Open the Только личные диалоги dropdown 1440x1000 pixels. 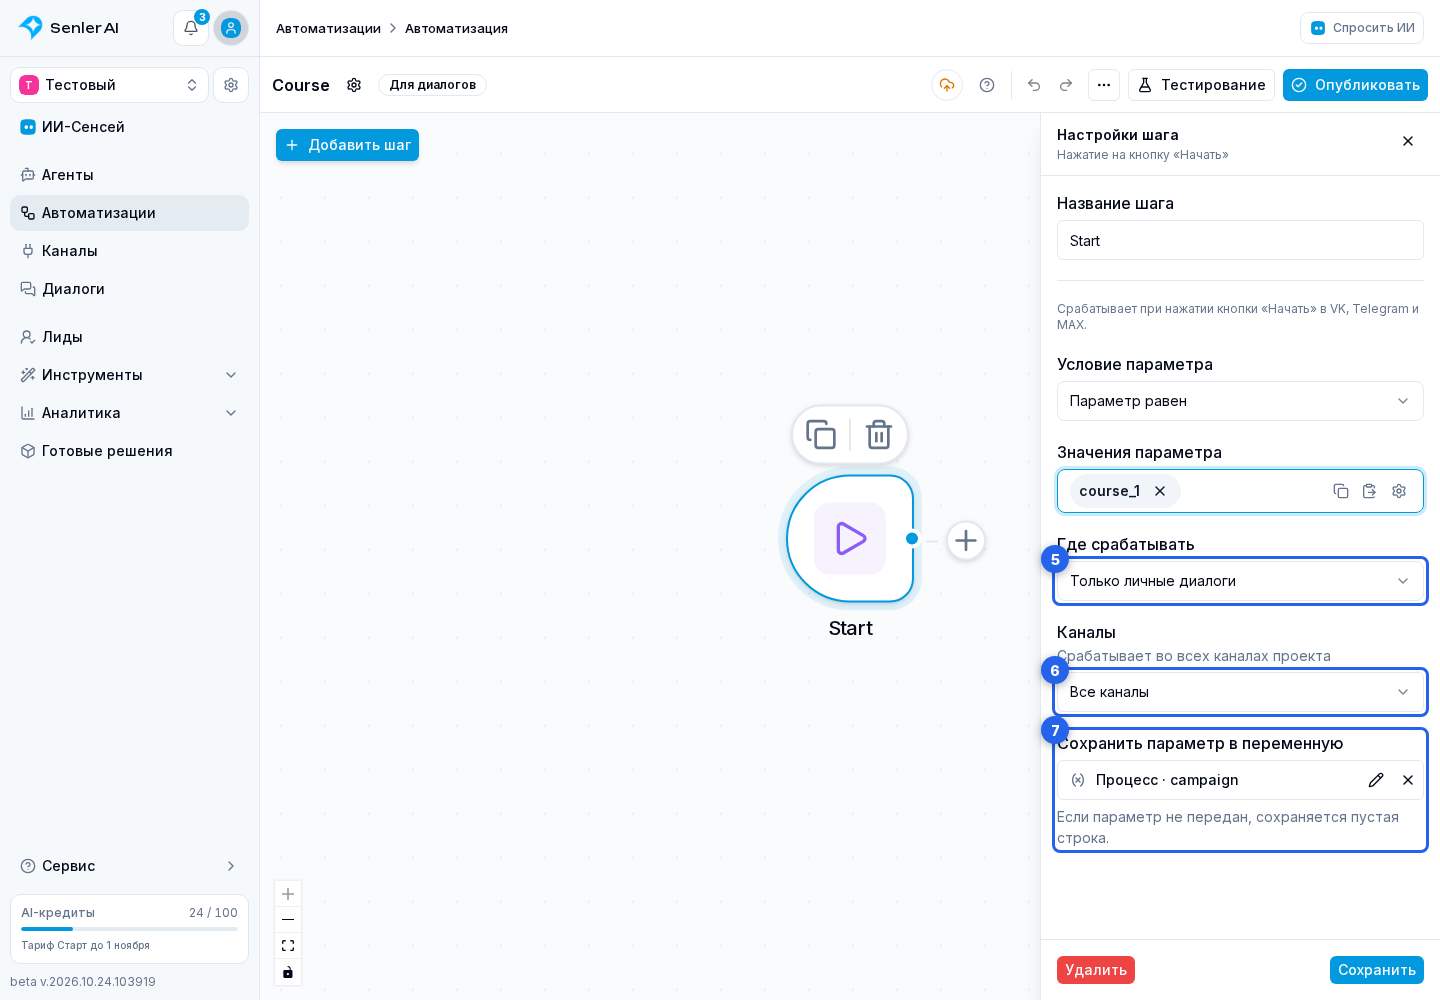[1240, 581]
